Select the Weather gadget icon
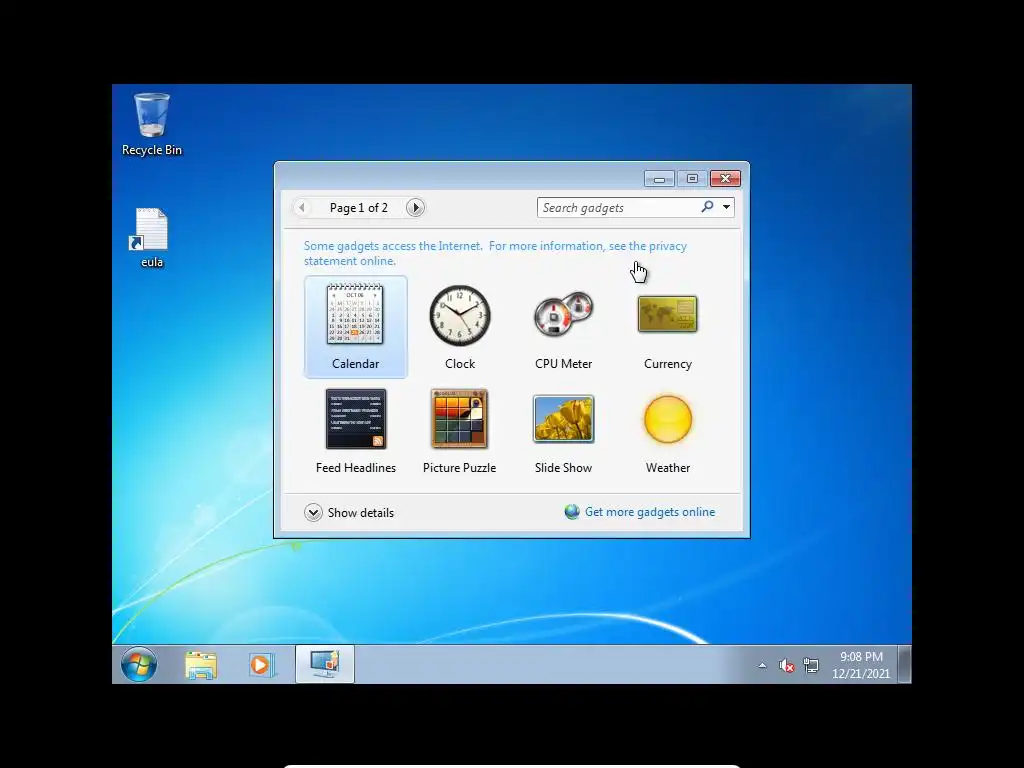Viewport: 1024px width, 768px height. 667,419
